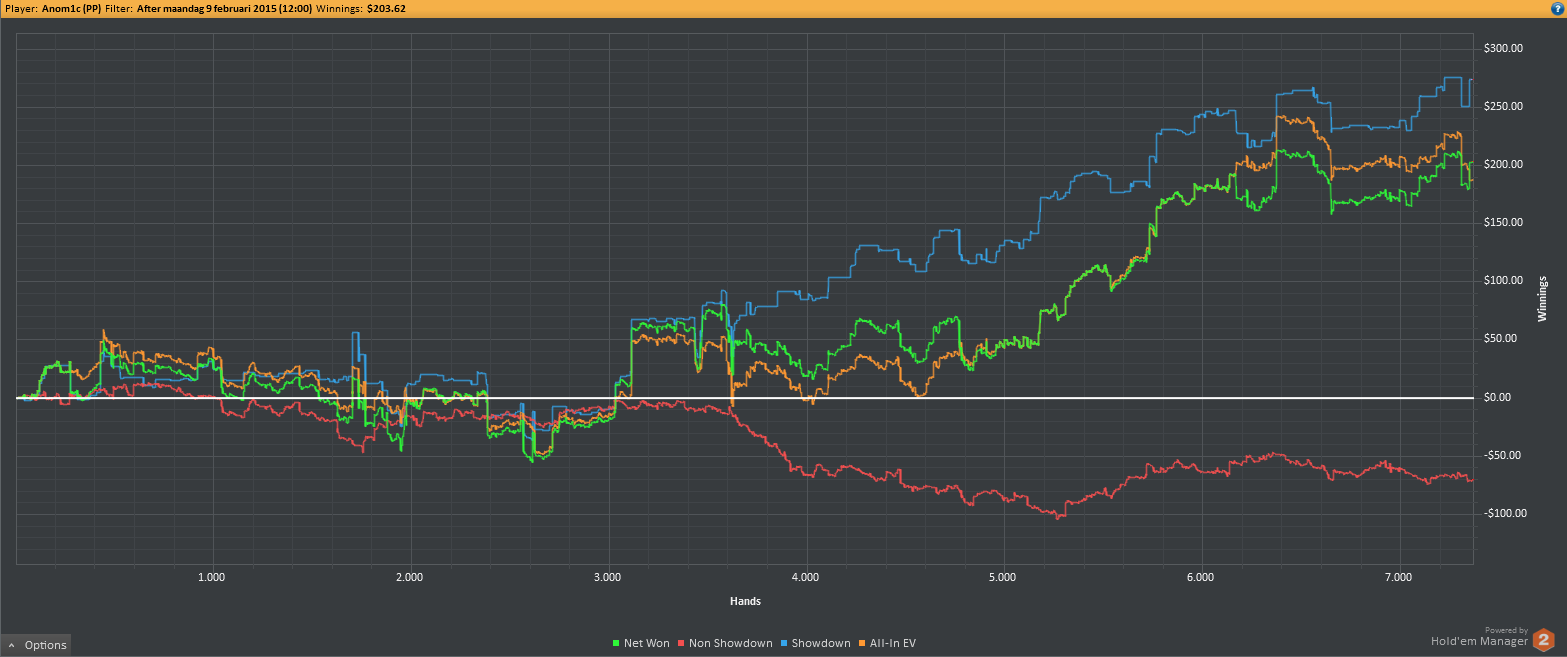This screenshot has width=1567, height=657.
Task: Toggle the Net Won legend series
Action: (x=640, y=643)
